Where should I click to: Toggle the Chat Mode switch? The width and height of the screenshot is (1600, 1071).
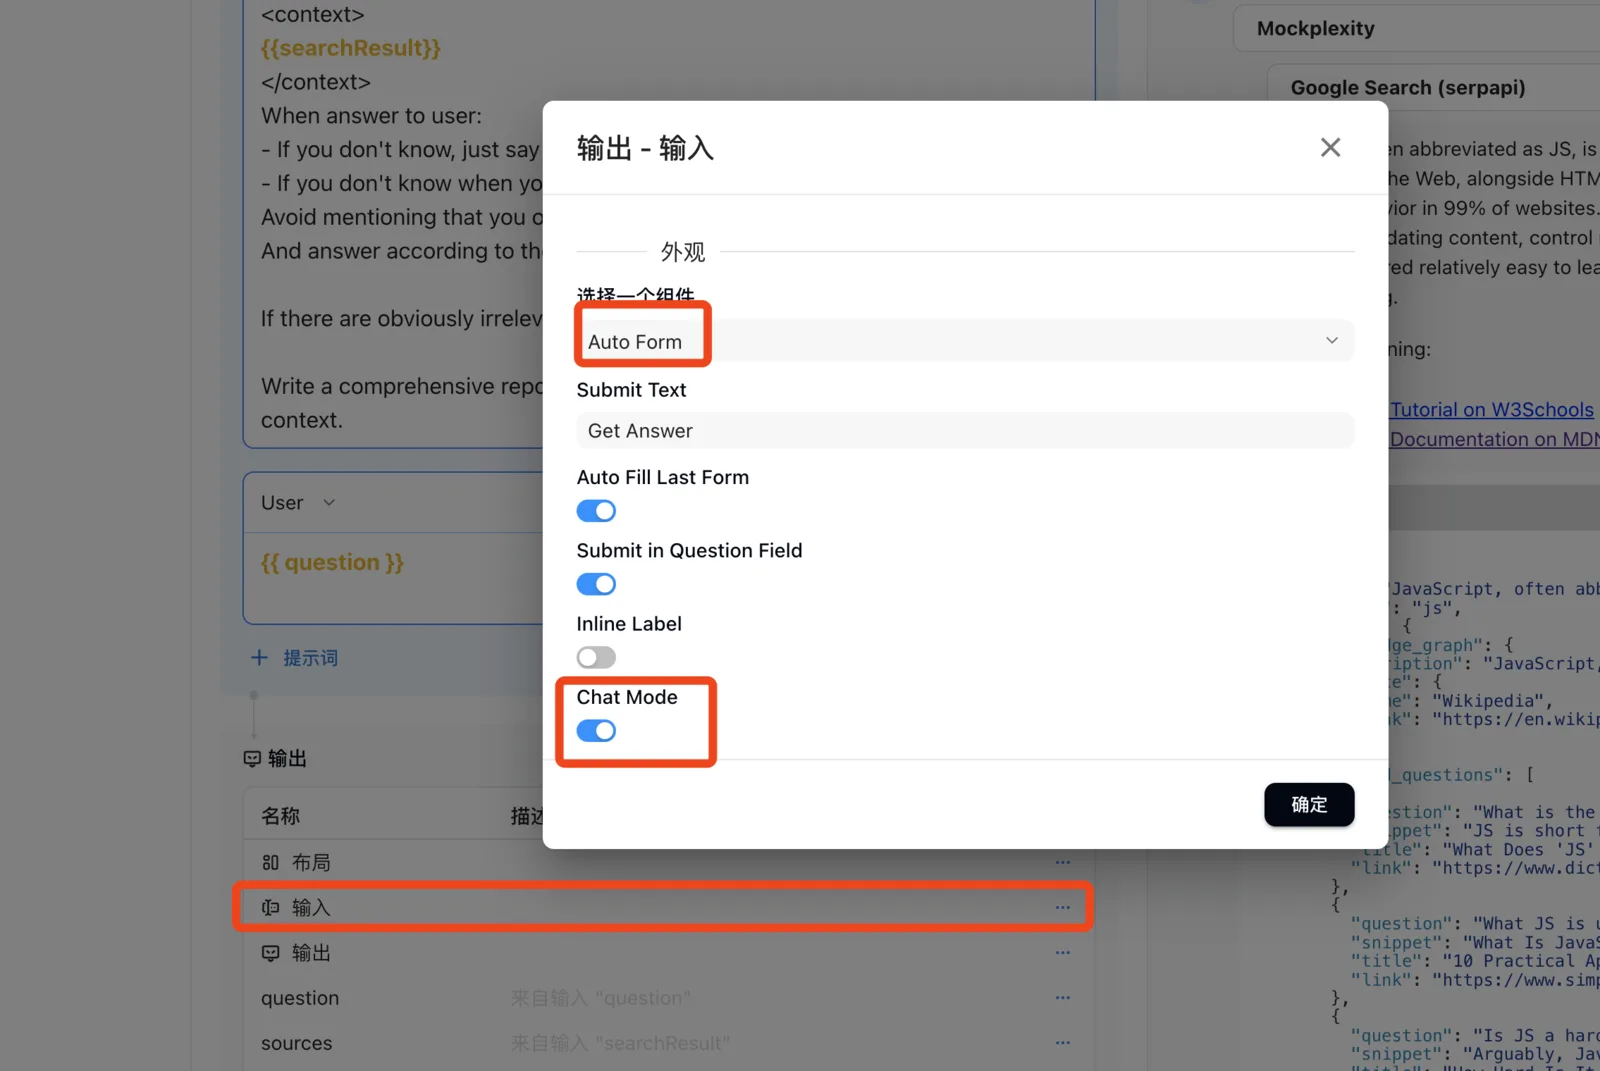pos(596,731)
